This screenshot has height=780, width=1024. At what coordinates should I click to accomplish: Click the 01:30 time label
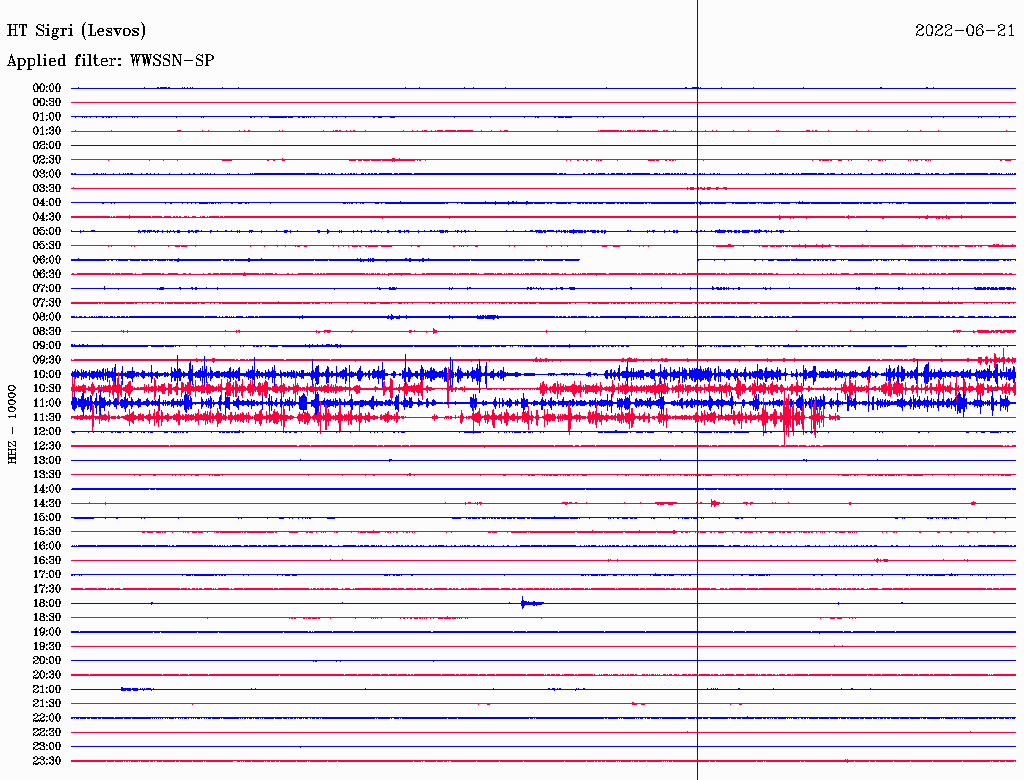click(x=47, y=131)
